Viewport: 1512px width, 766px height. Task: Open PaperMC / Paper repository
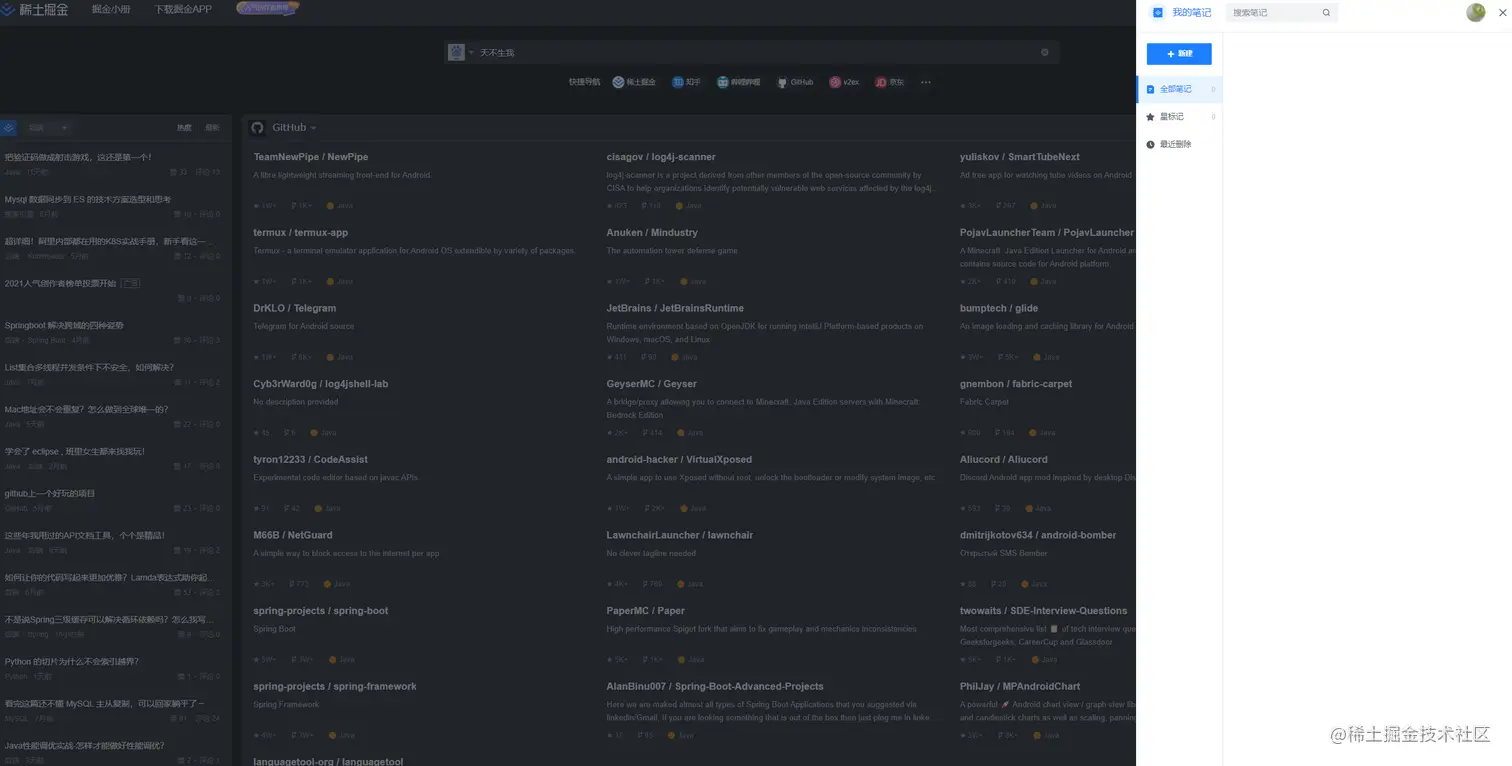tap(645, 611)
